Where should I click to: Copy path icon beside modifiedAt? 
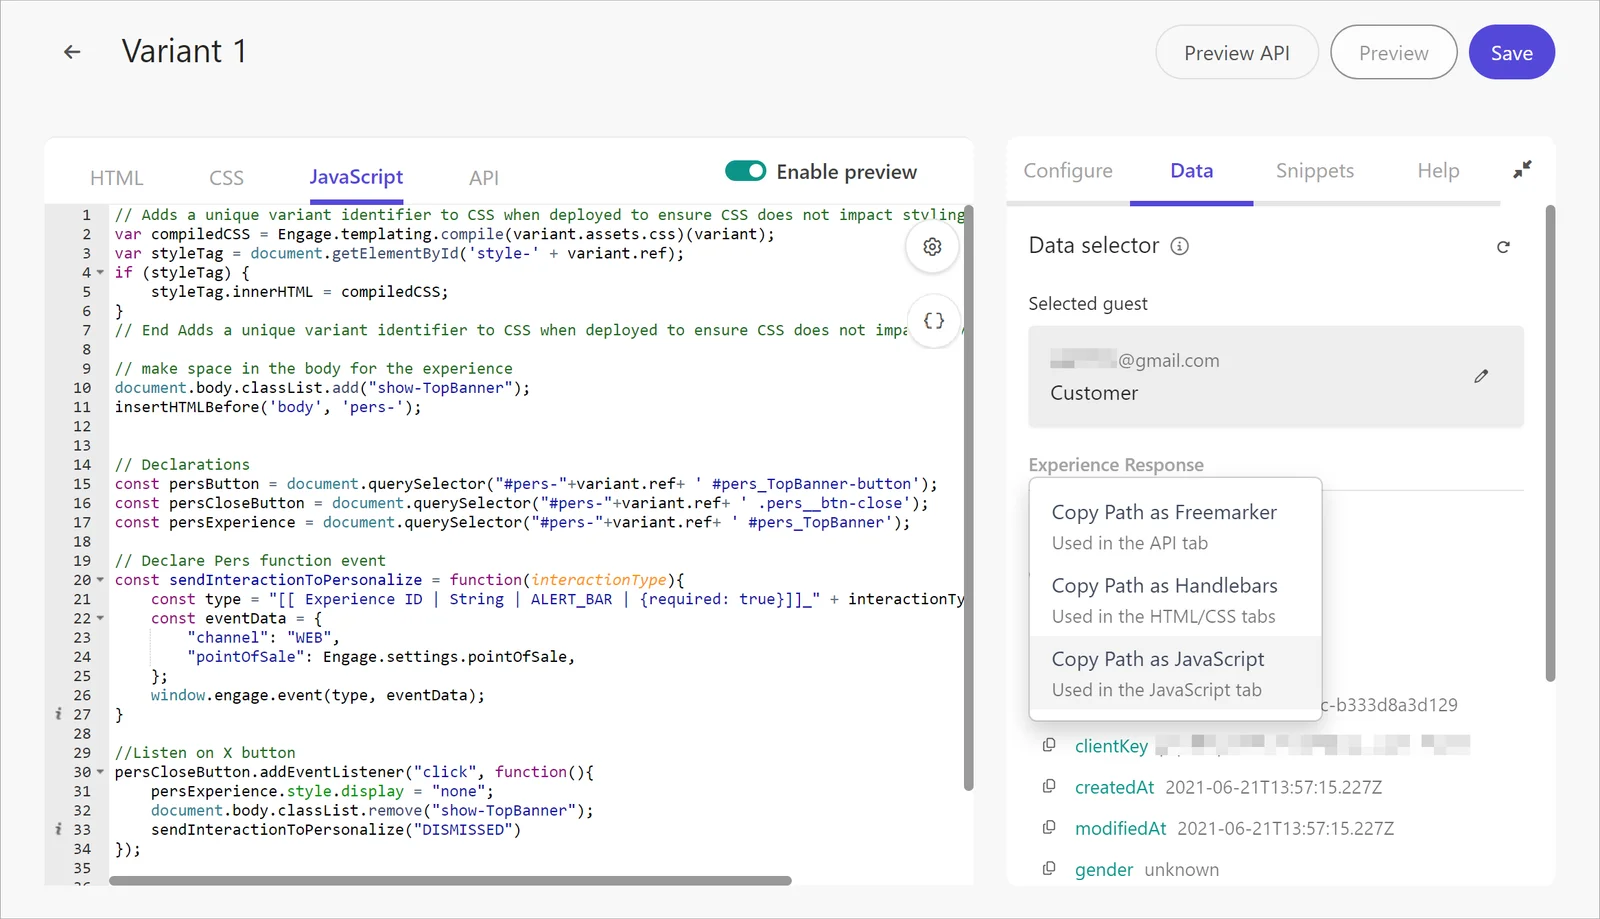click(x=1049, y=828)
